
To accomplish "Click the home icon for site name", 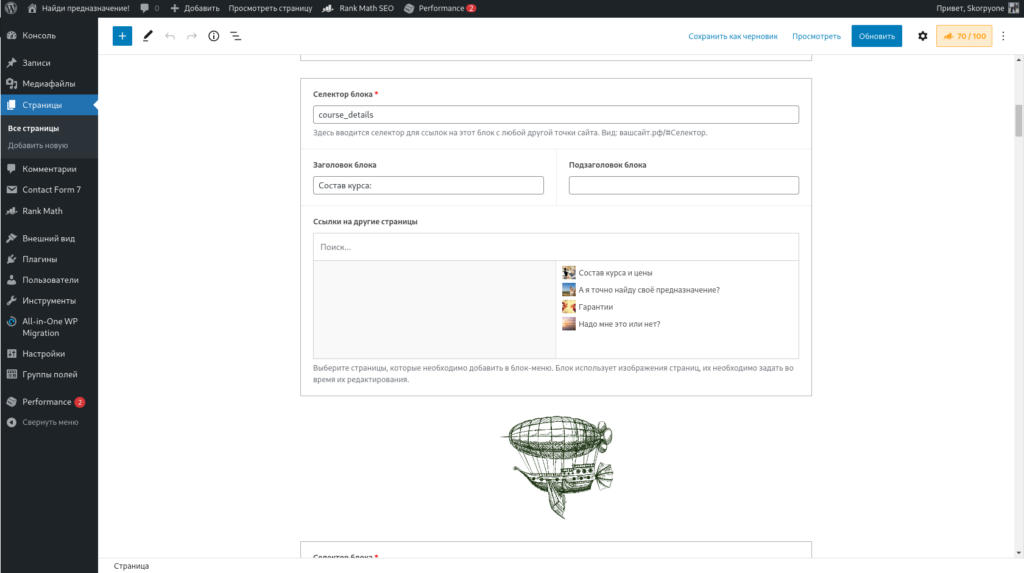I will (32, 8).
